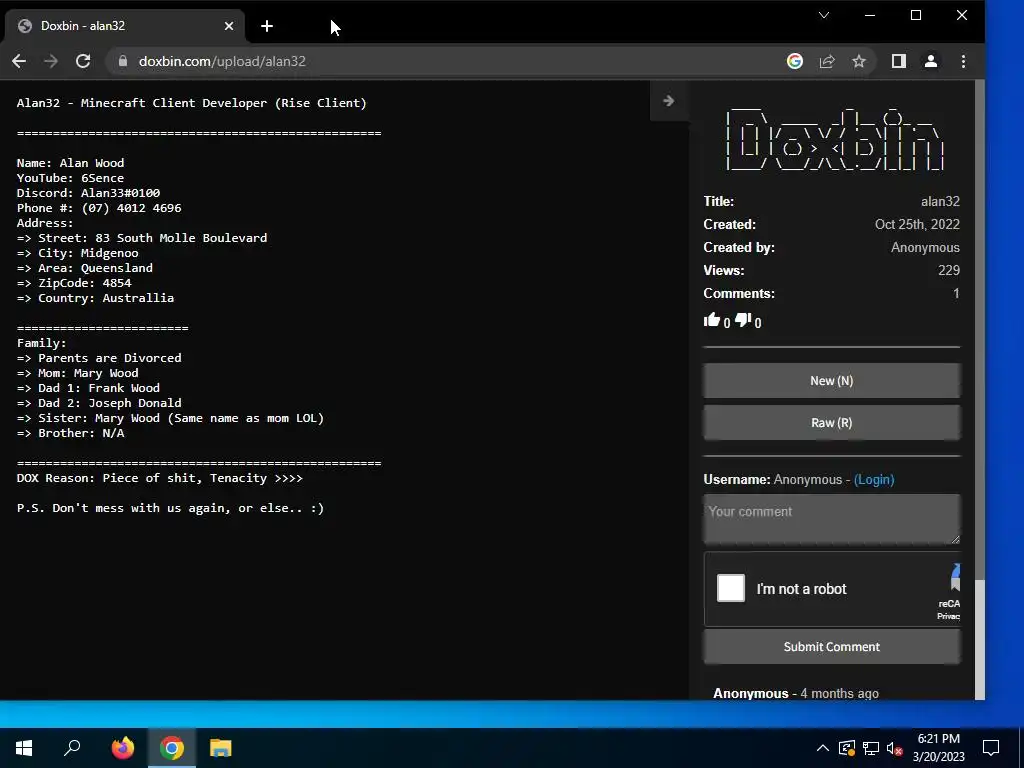Image resolution: width=1024 pixels, height=768 pixels.
Task: Select the created date Oct 25th, 2022
Action: coord(917,225)
